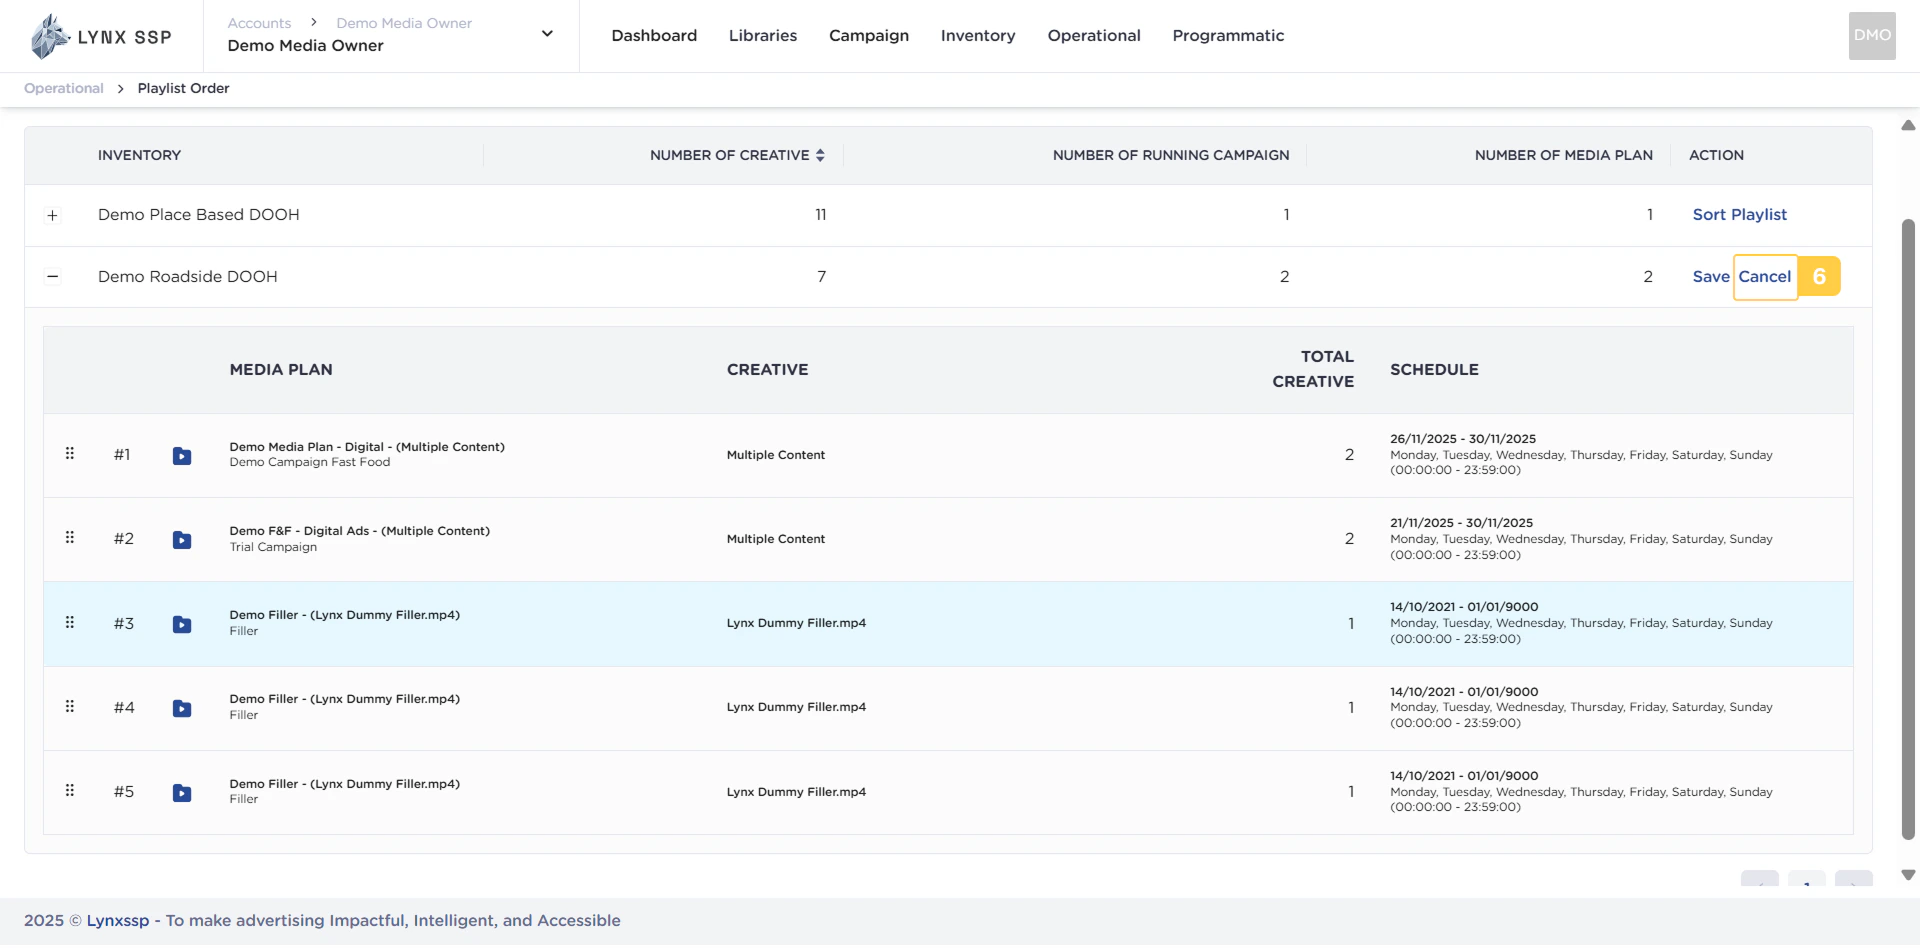Open the Libraries menu

pos(763,36)
